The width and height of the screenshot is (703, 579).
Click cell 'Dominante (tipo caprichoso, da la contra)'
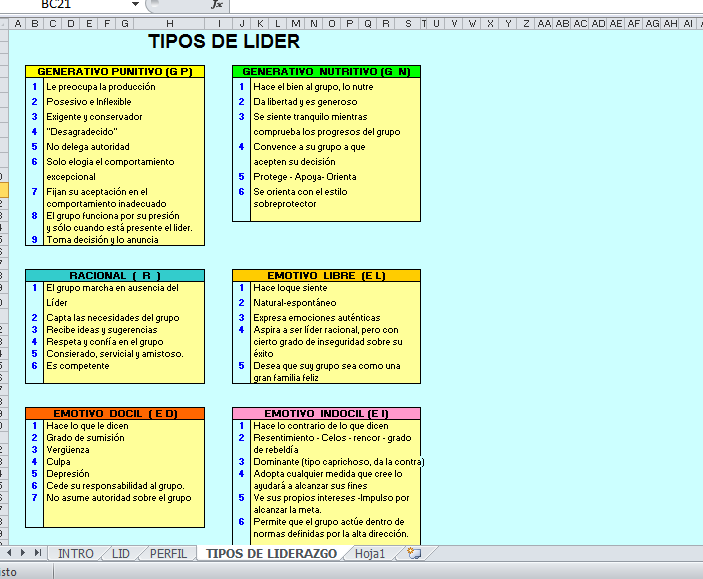point(338,462)
